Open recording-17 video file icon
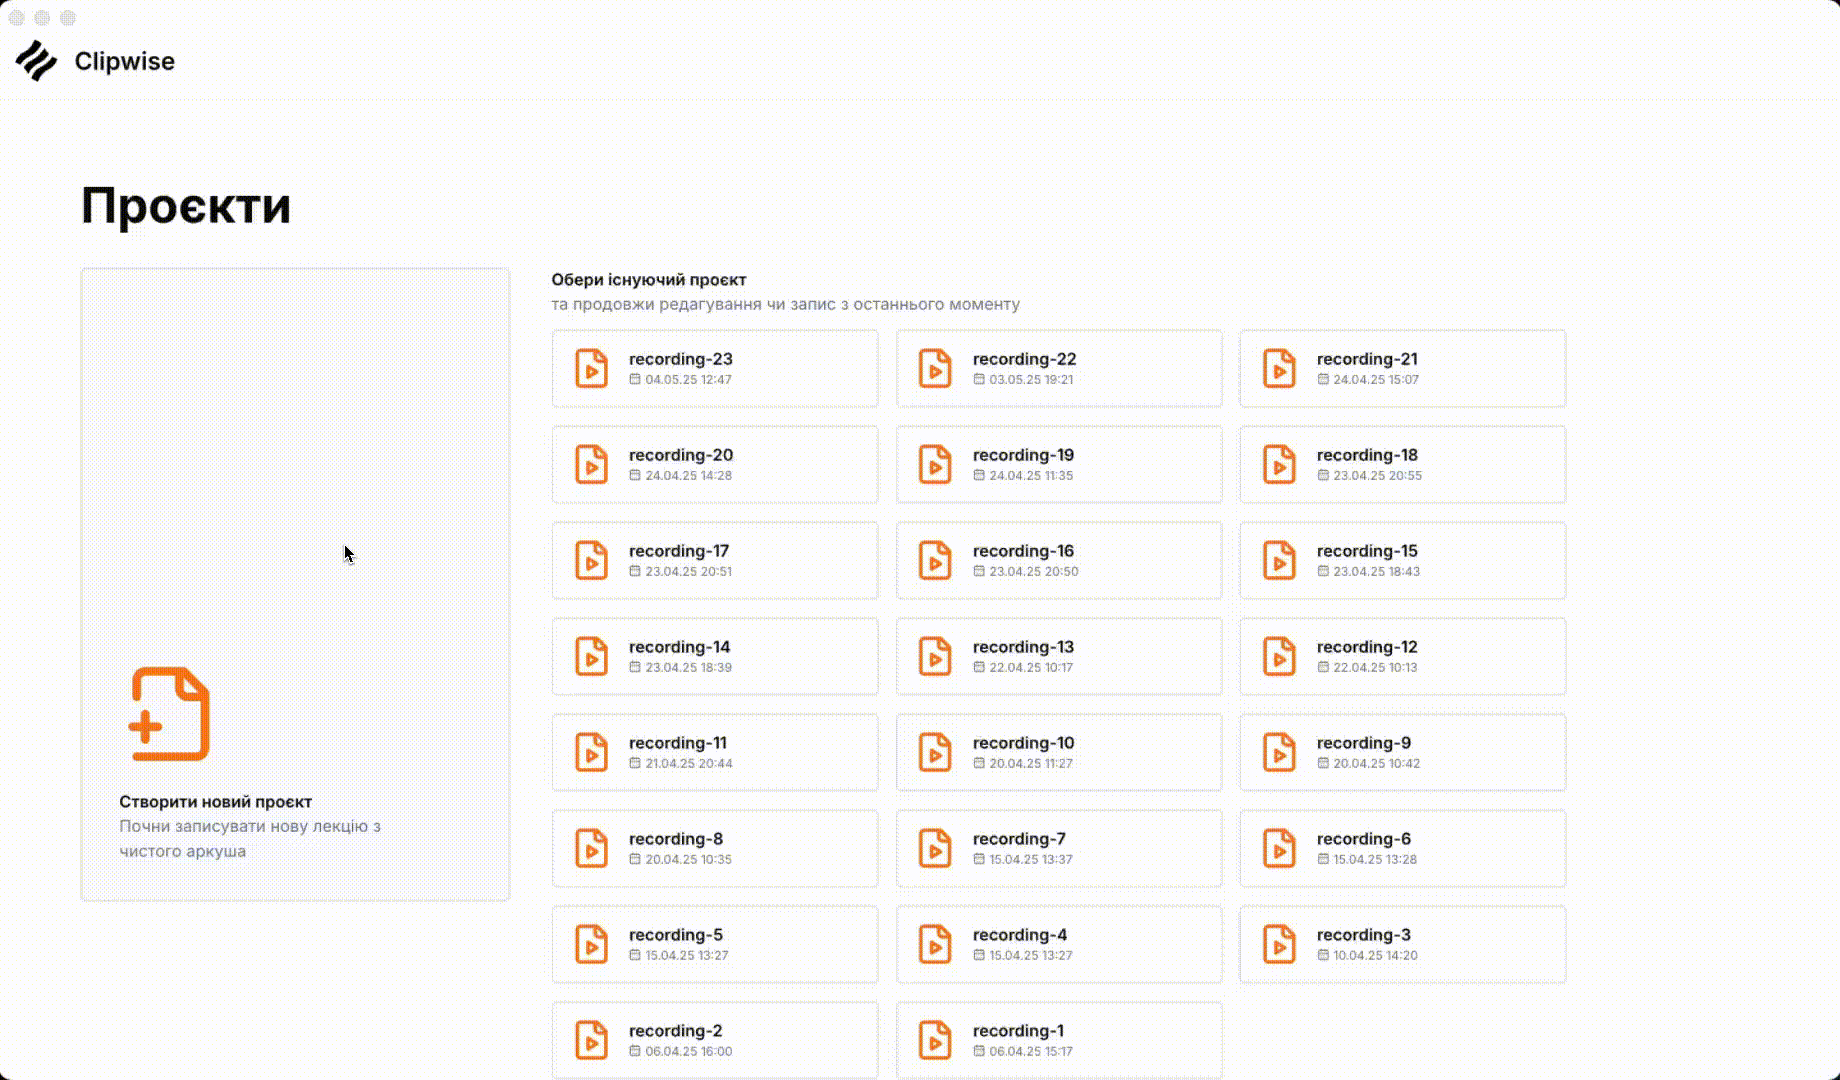The height and width of the screenshot is (1080, 1840). click(591, 560)
